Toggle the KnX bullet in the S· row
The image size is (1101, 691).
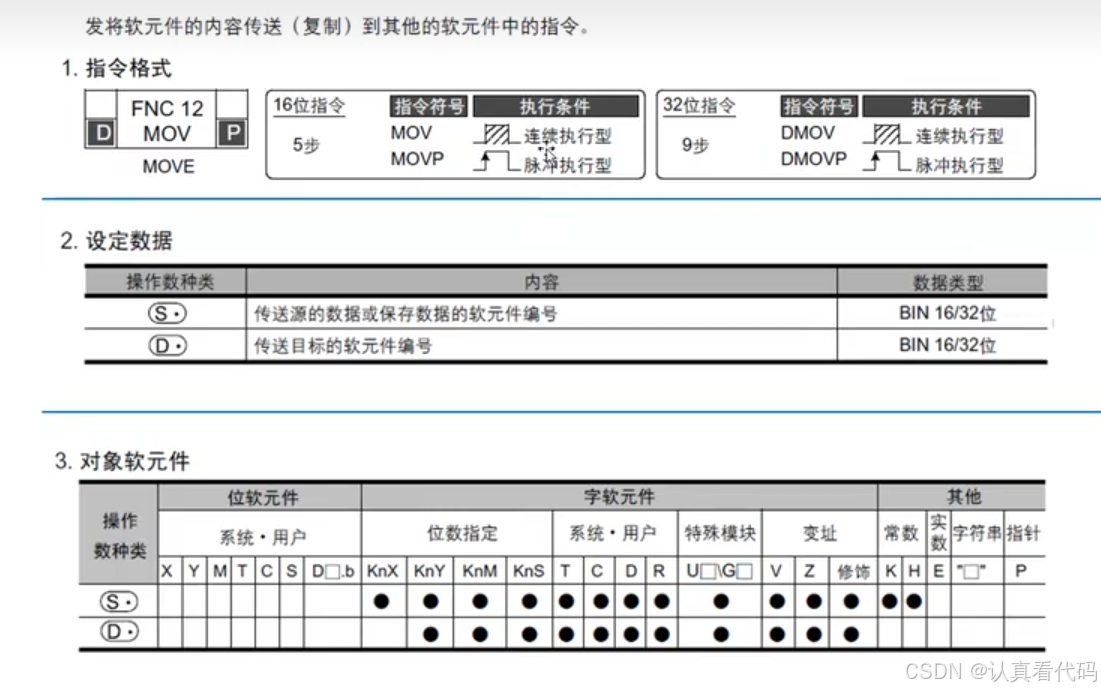pyautogui.click(x=381, y=601)
